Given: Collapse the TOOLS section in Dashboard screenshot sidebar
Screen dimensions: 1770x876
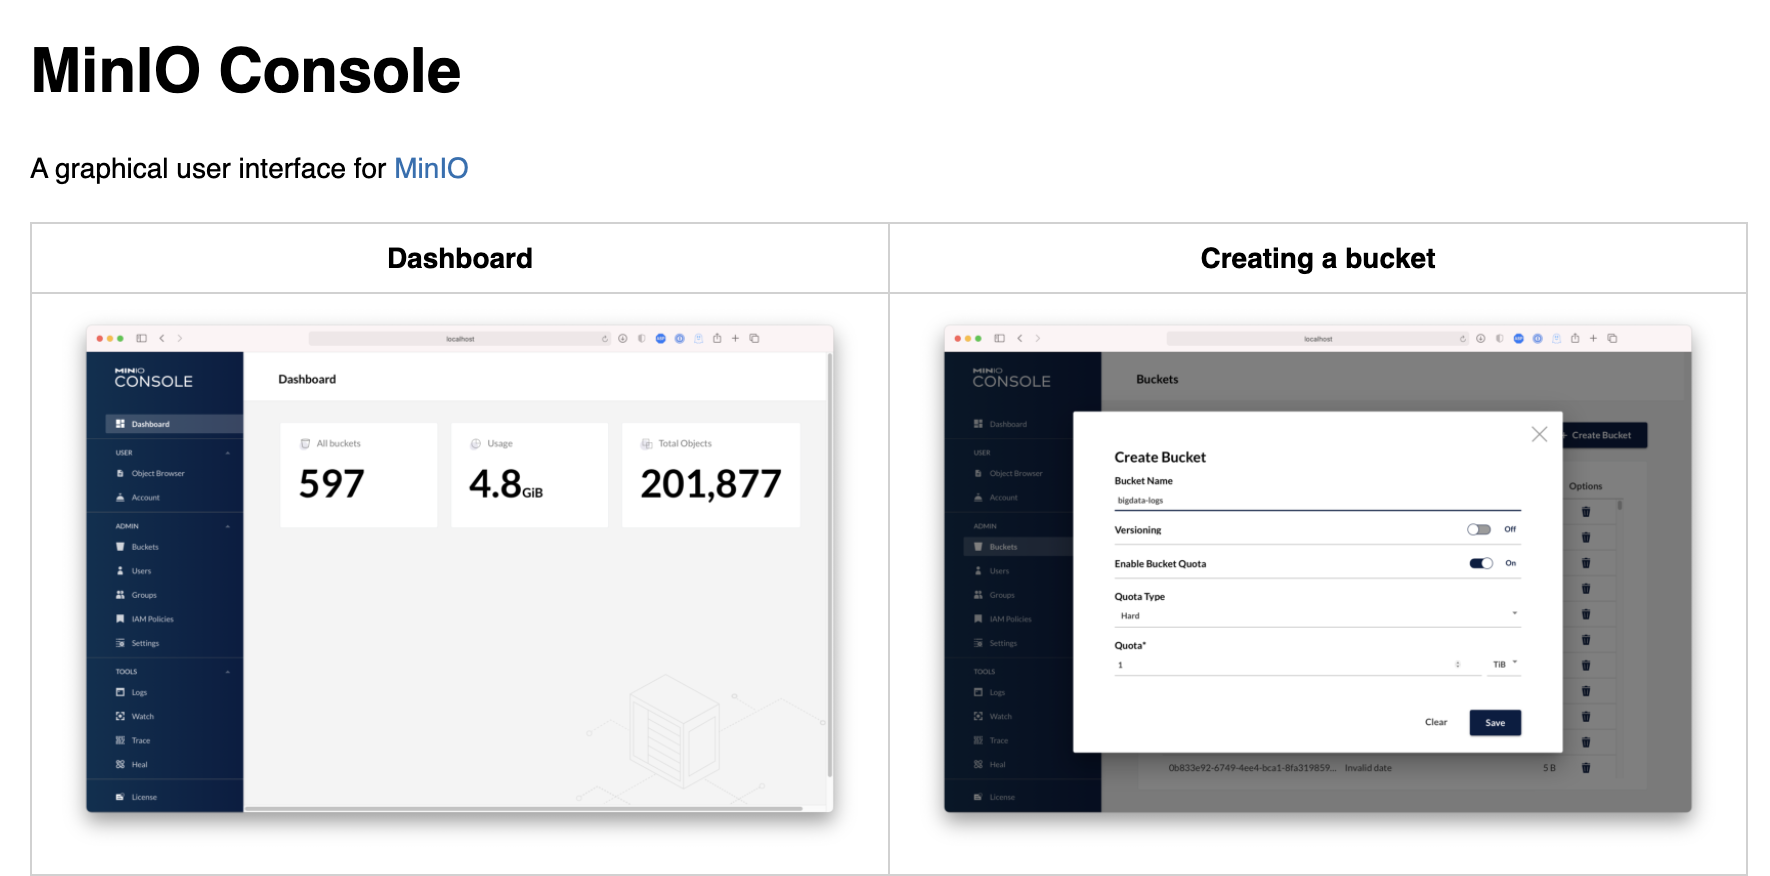Looking at the screenshot, I should (x=228, y=672).
